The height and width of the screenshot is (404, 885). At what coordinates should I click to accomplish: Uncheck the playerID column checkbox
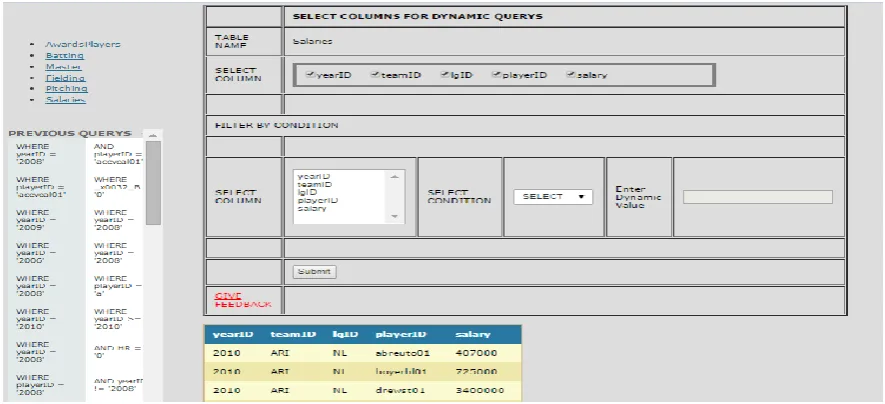[496, 74]
